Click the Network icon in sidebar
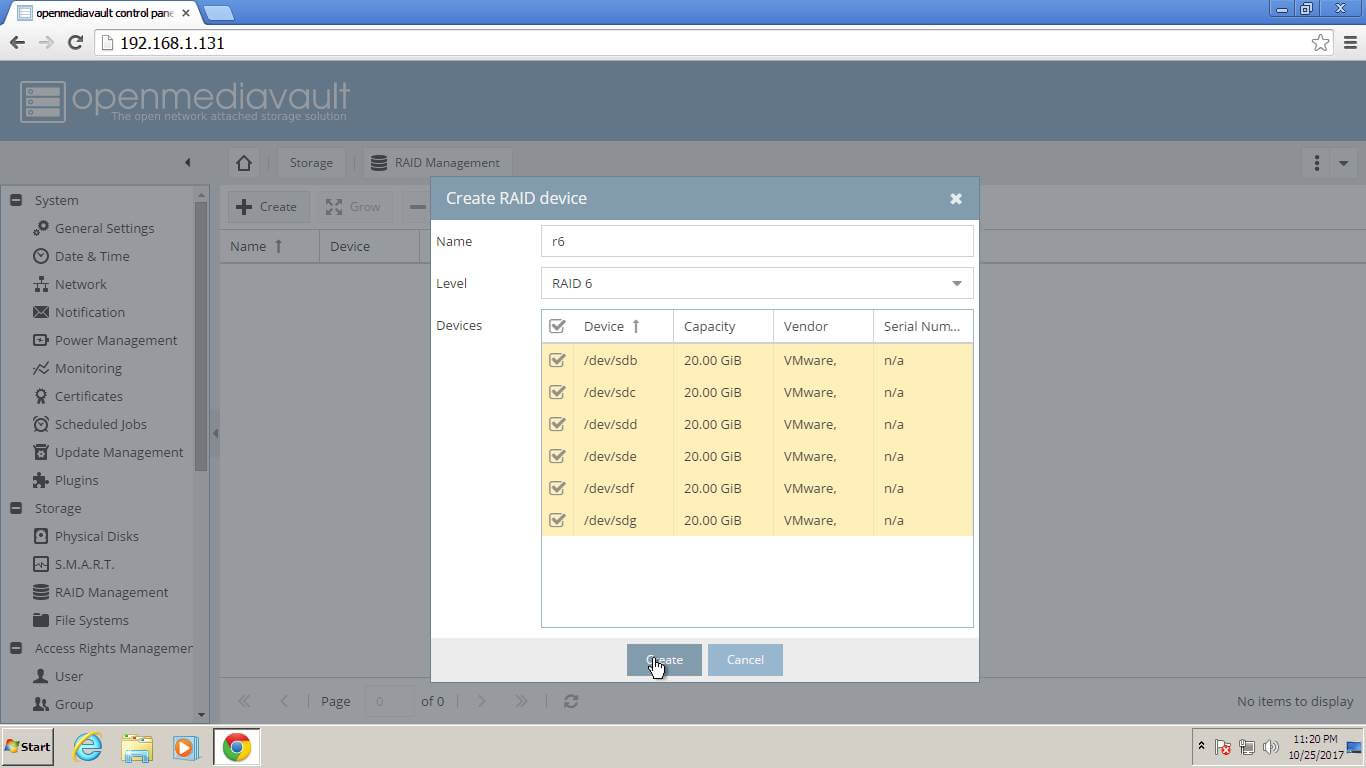 click(x=41, y=284)
